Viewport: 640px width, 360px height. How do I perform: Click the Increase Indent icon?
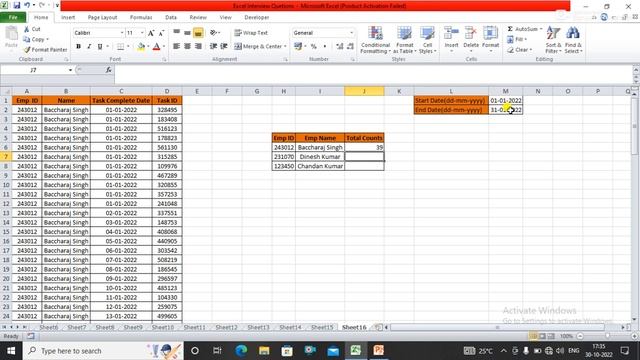pos(224,47)
